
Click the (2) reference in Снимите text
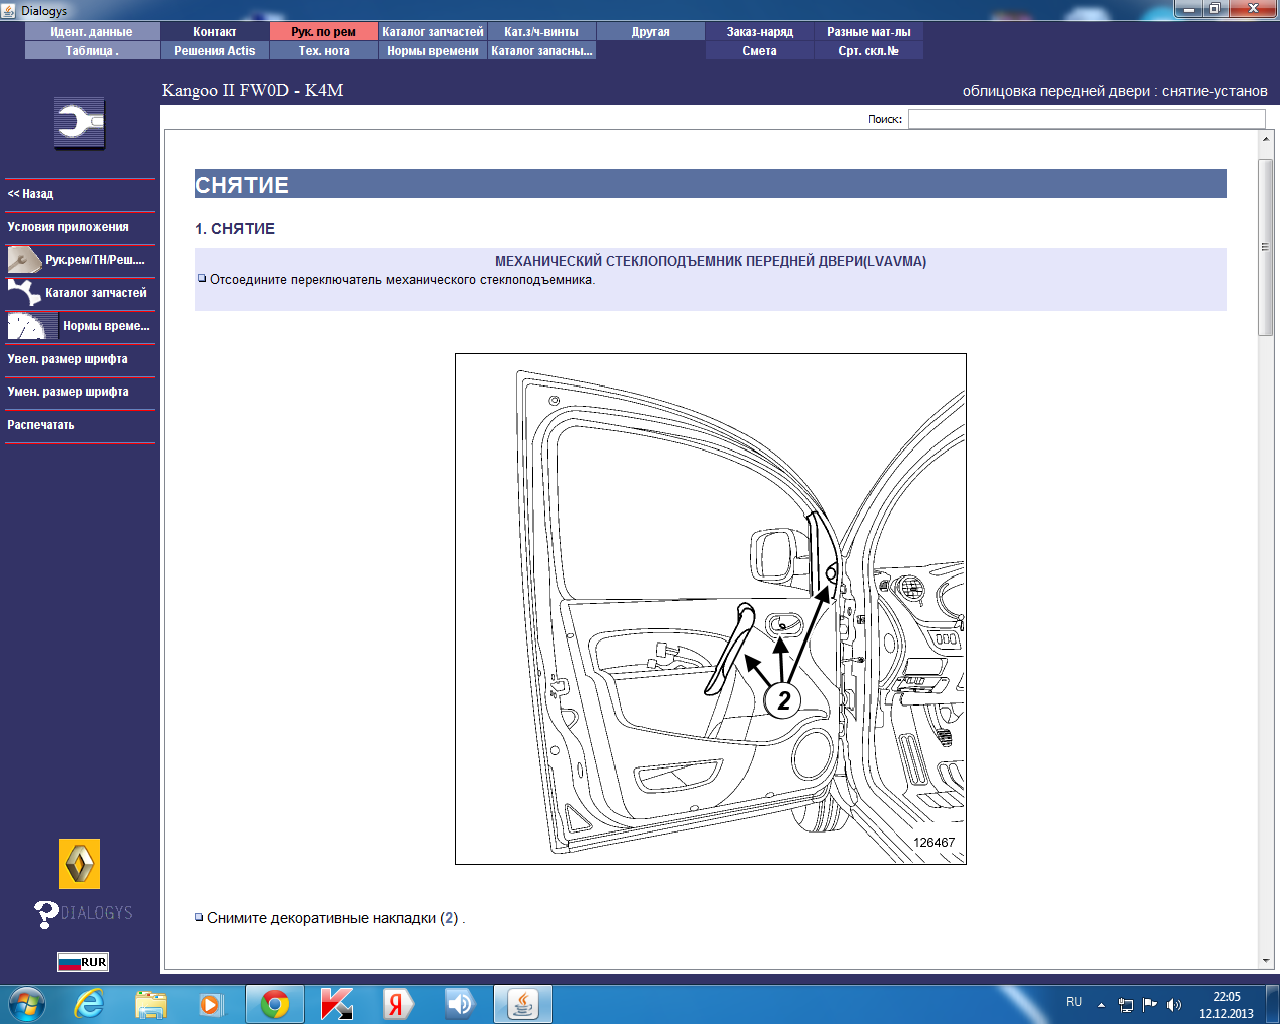(x=449, y=918)
